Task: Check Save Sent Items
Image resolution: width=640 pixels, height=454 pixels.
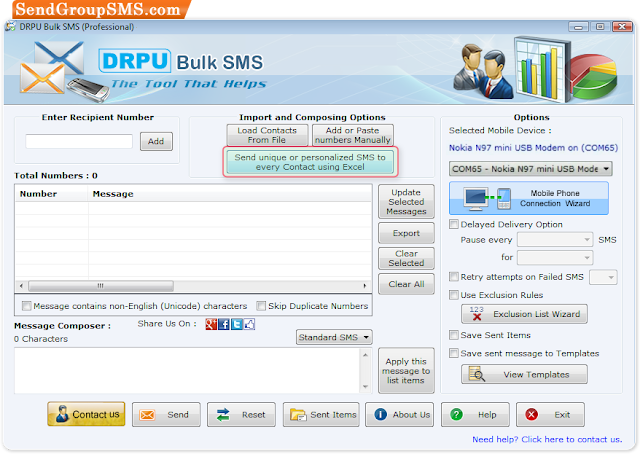Action: 453,335
